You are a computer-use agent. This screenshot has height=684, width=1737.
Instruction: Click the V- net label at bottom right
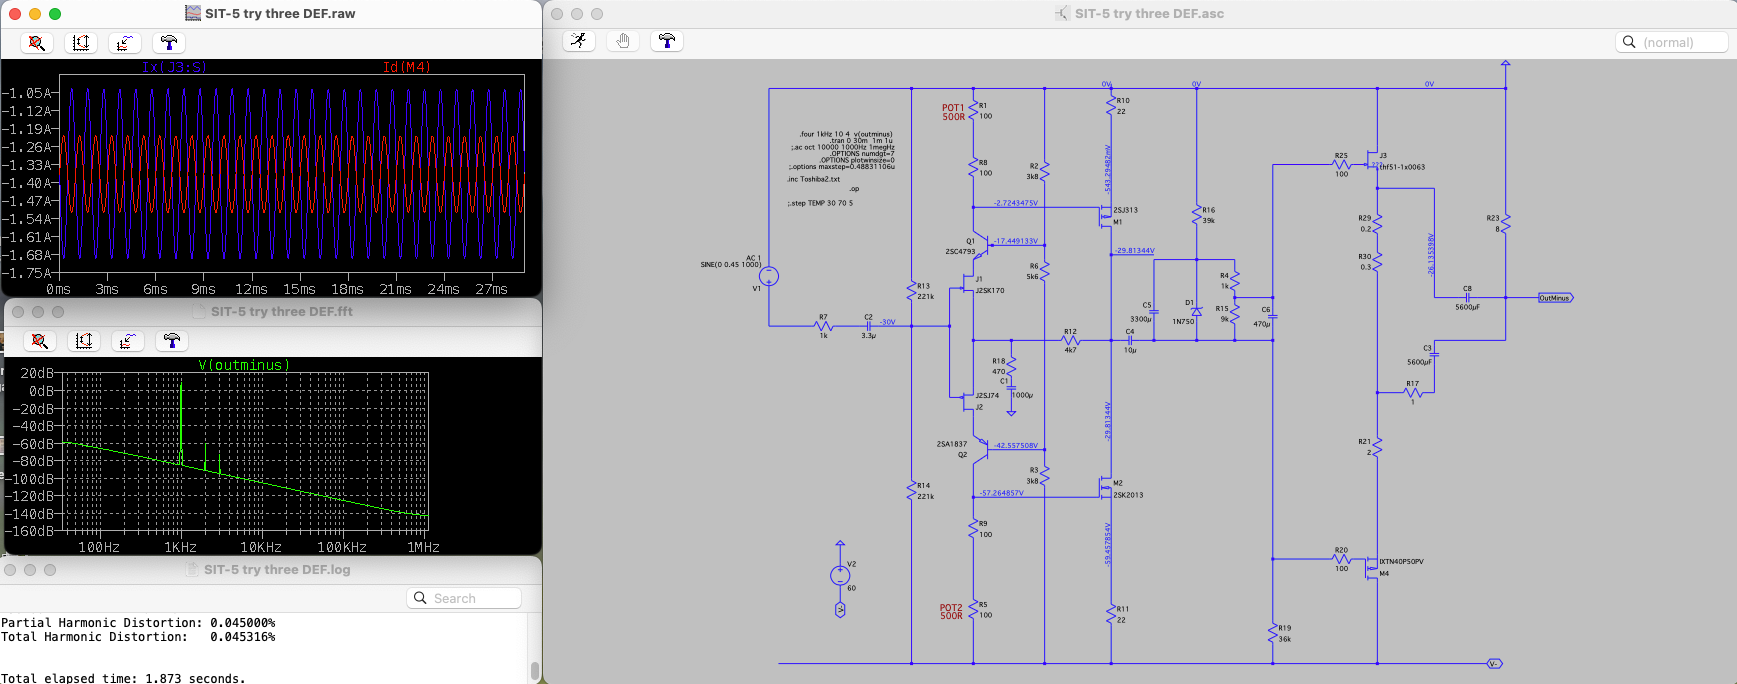[x=1494, y=663]
